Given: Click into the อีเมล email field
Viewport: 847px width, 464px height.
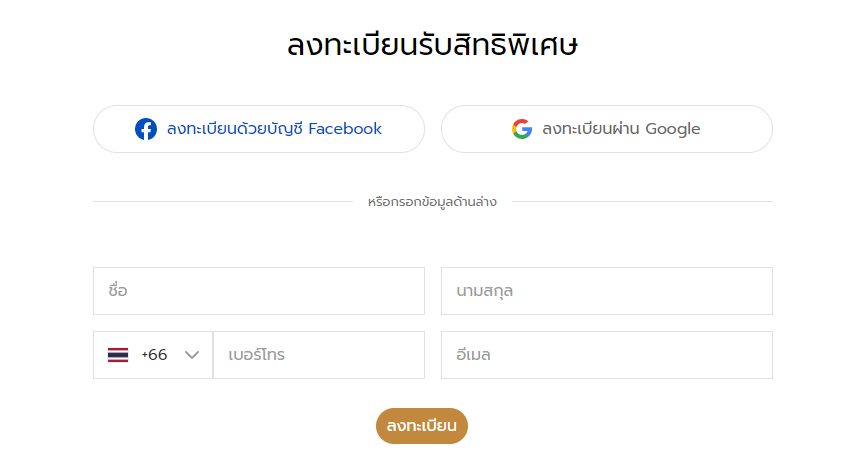Looking at the screenshot, I should click(x=607, y=355).
